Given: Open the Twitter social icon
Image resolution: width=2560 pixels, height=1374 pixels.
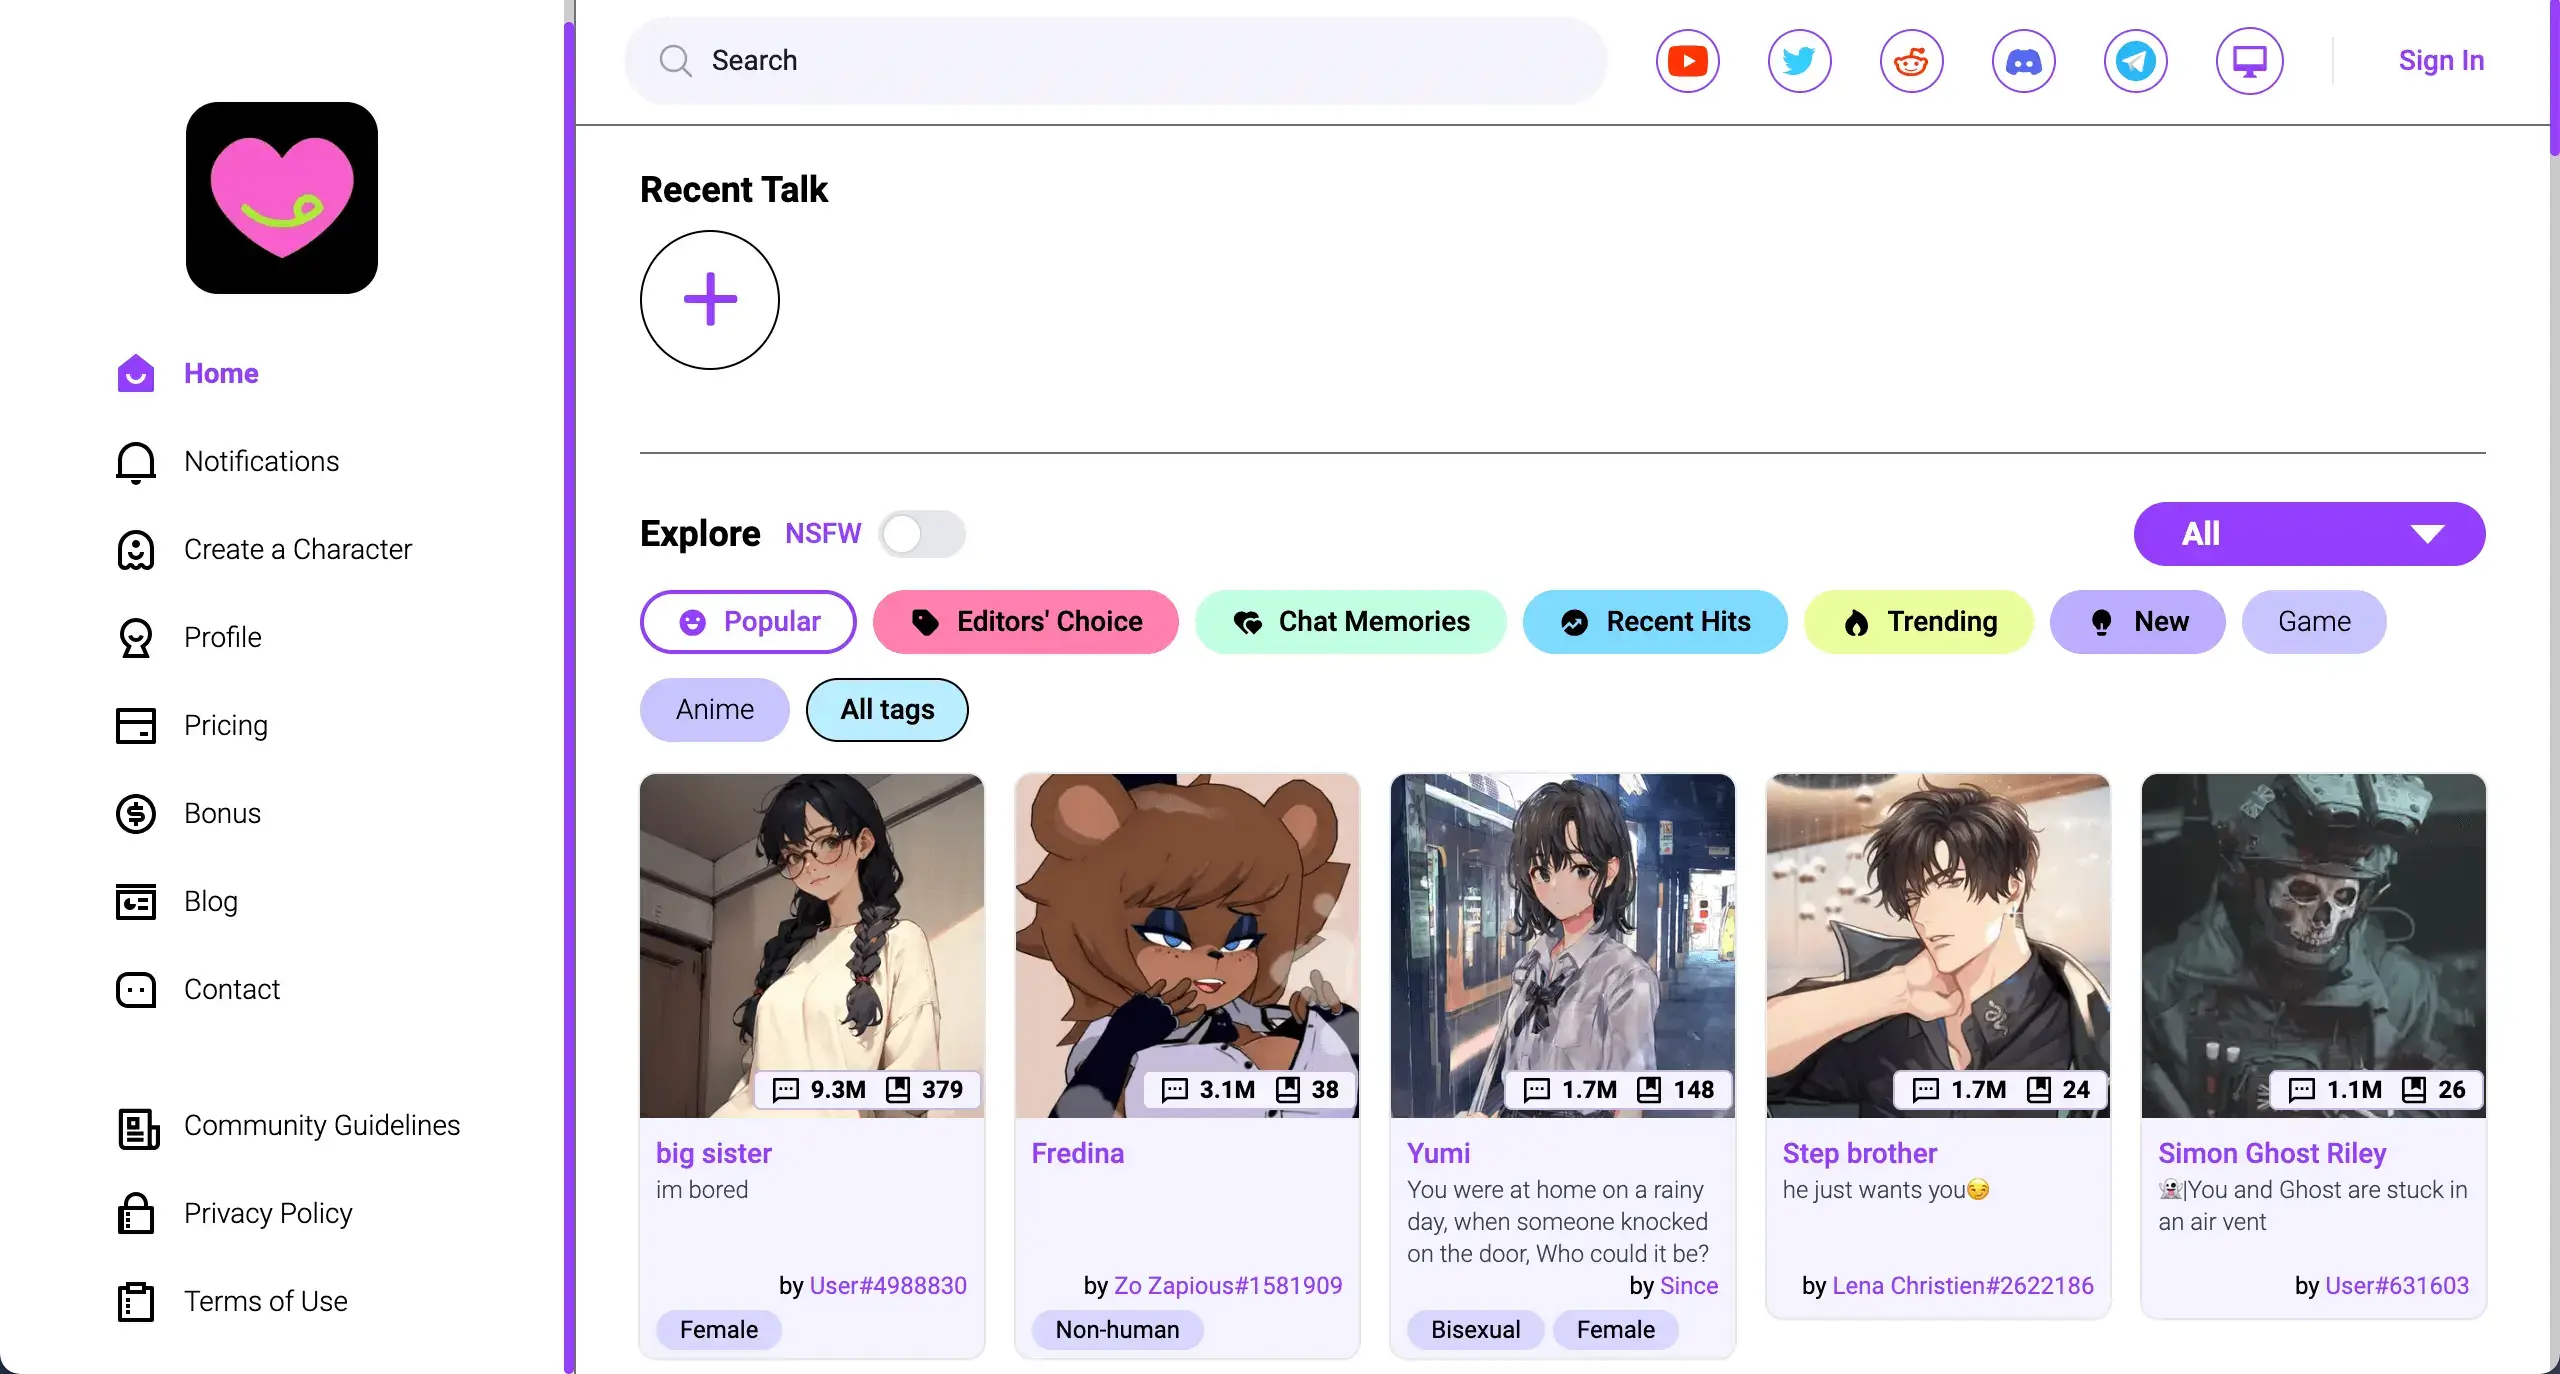Looking at the screenshot, I should pos(1798,60).
